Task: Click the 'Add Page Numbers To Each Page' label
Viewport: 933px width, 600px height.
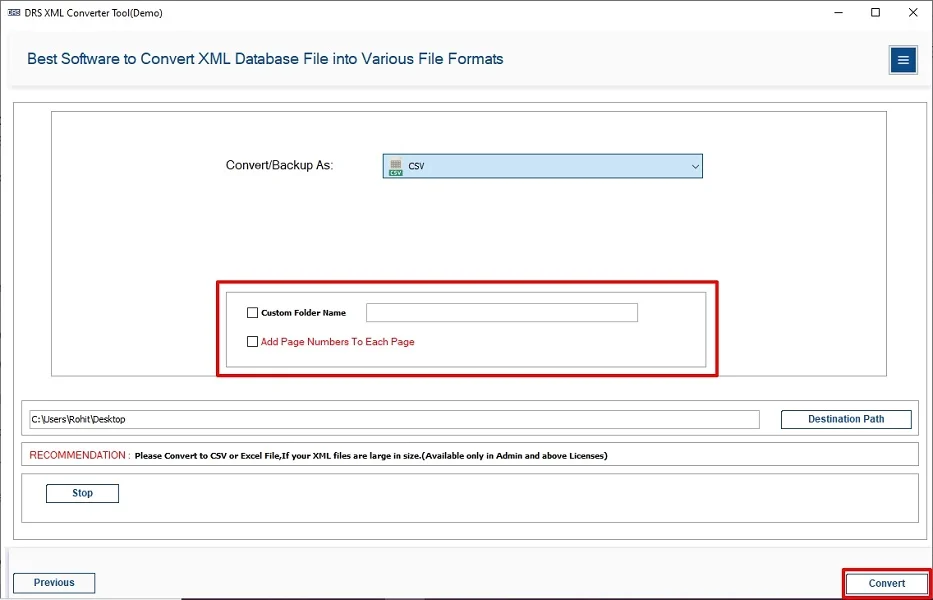Action: point(337,342)
